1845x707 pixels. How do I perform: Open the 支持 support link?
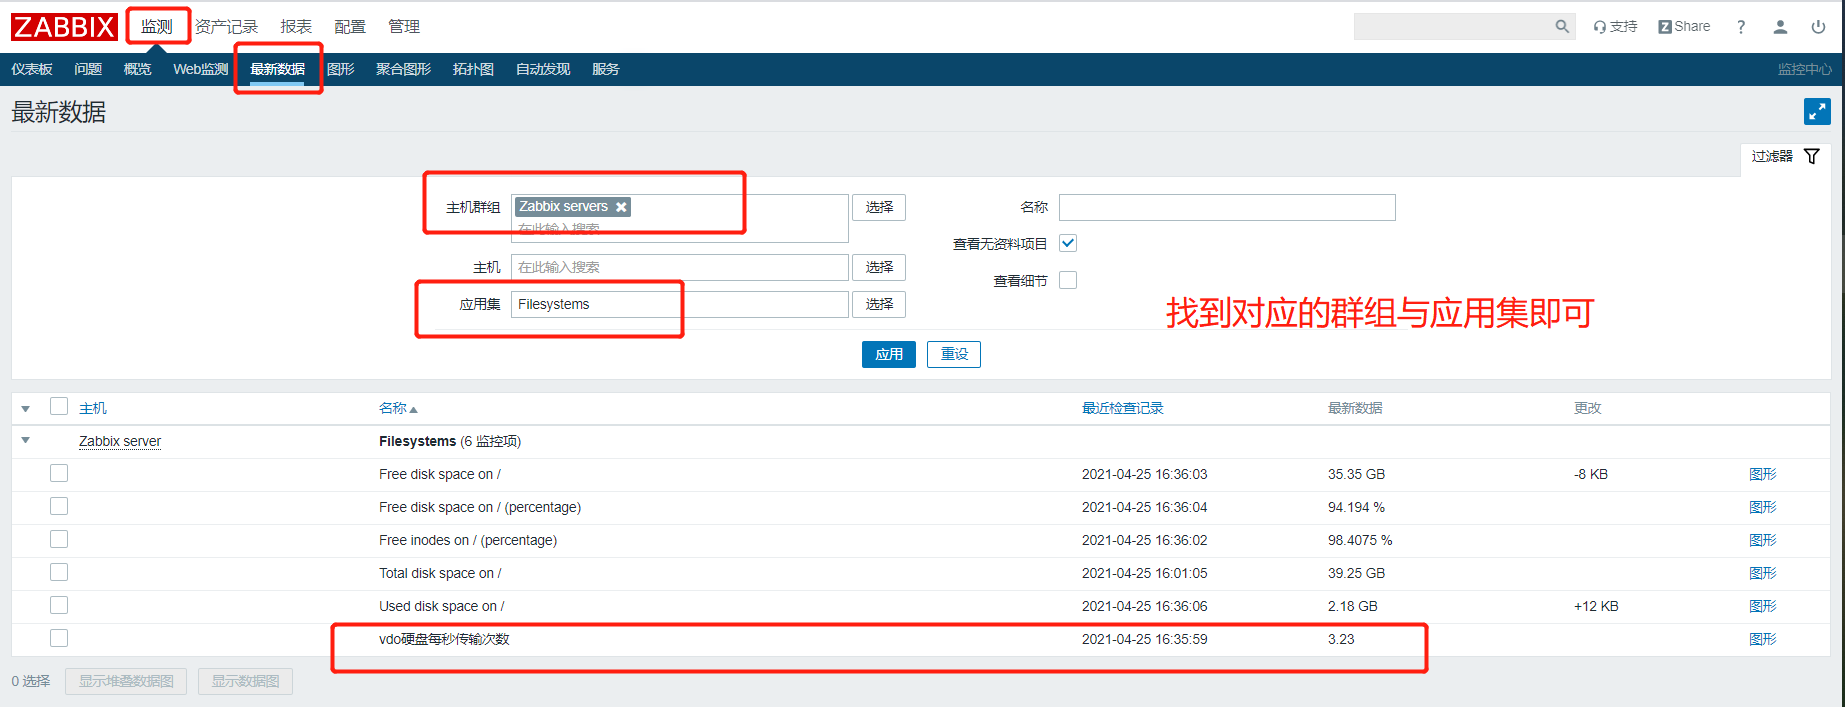(x=1615, y=27)
